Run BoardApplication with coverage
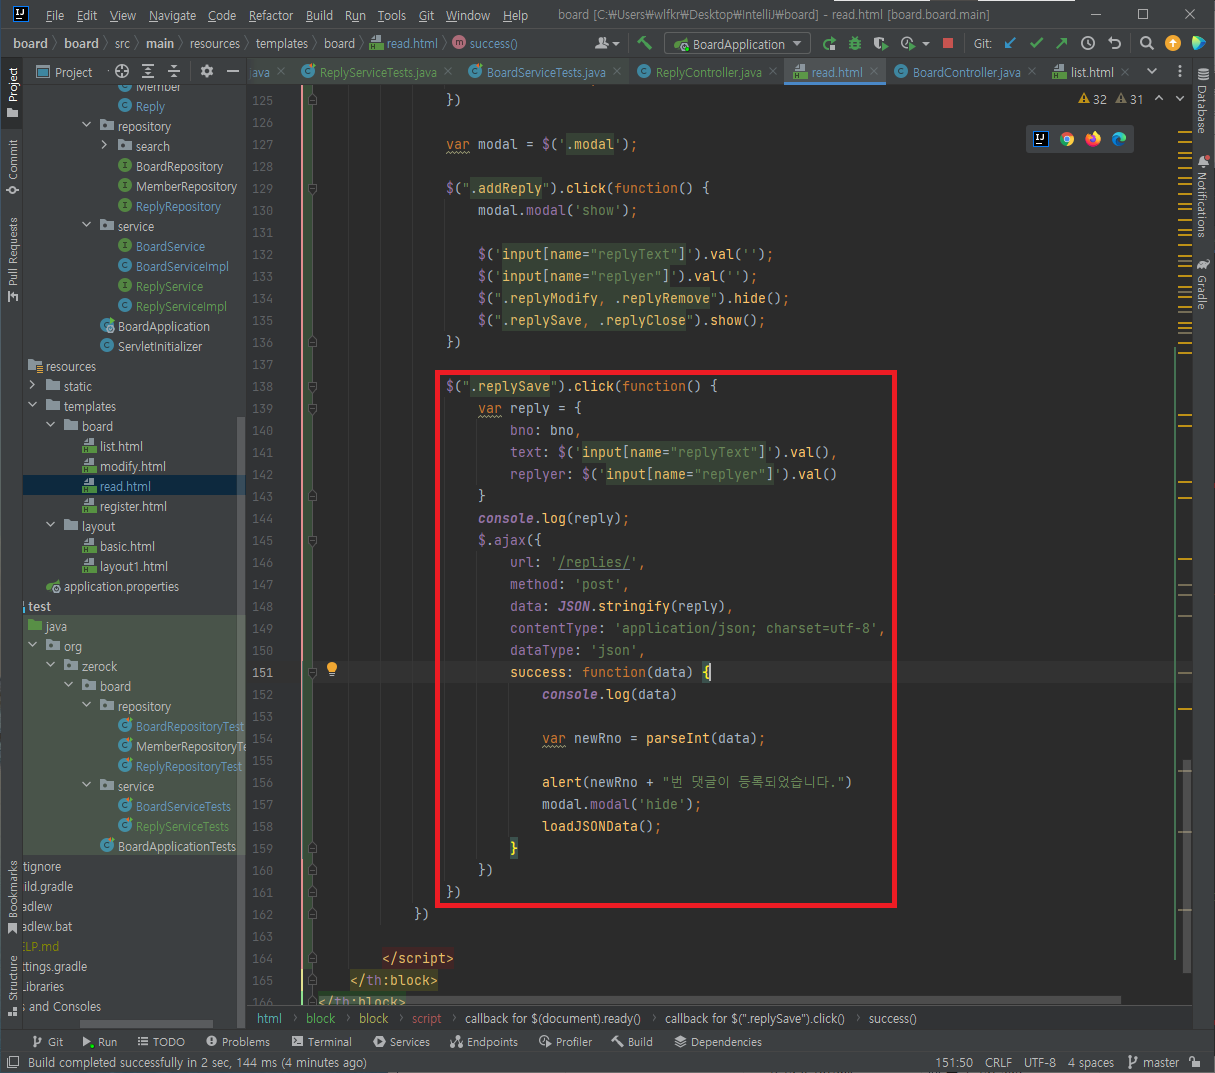Image resolution: width=1215 pixels, height=1073 pixels. (x=880, y=43)
